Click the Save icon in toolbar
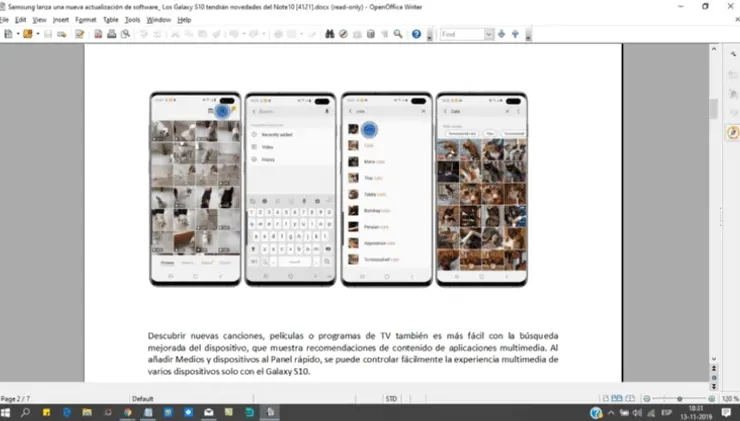 point(47,34)
